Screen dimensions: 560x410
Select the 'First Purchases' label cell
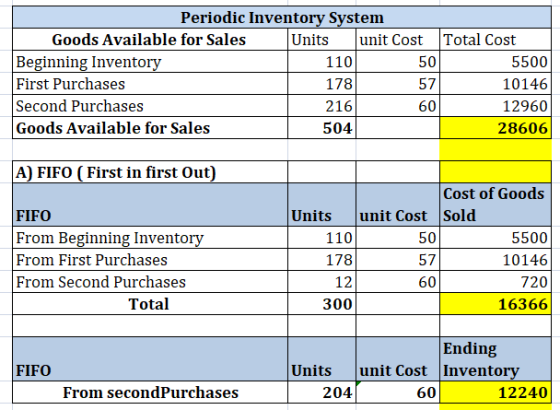(150, 84)
